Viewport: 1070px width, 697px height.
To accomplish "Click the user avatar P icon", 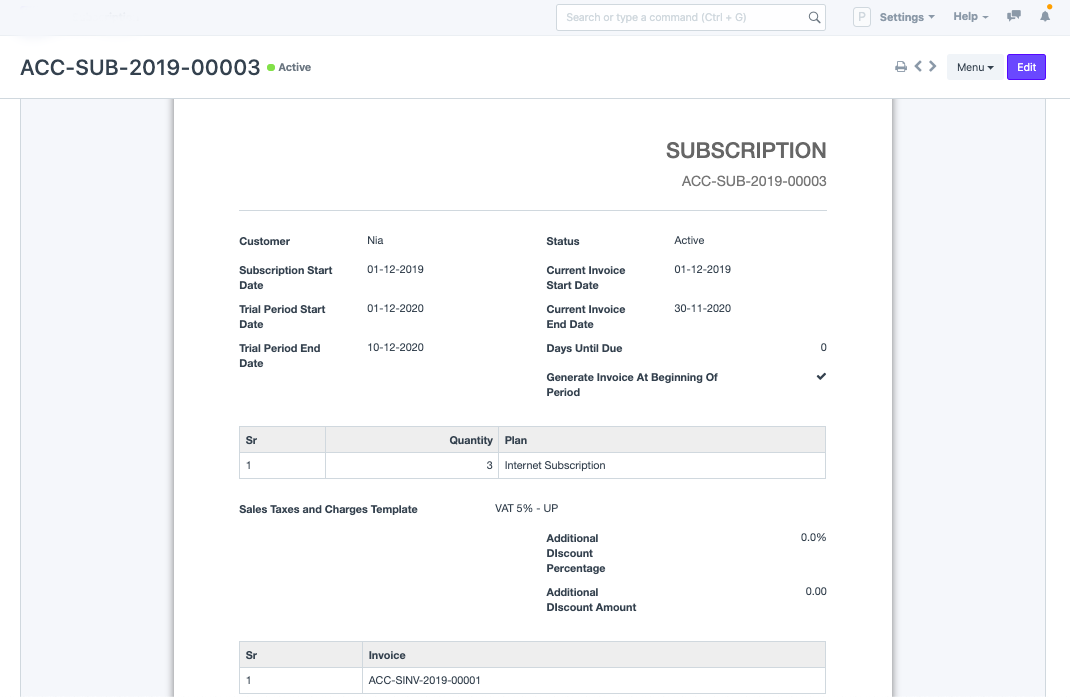I will click(861, 17).
